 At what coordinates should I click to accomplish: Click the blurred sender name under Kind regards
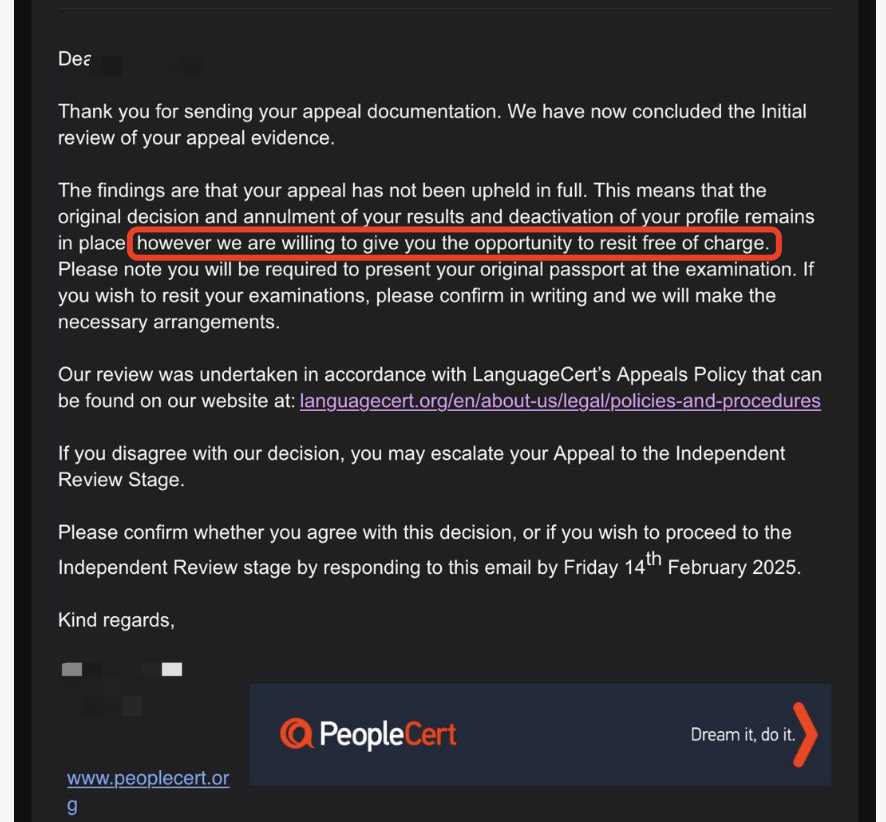(121, 670)
